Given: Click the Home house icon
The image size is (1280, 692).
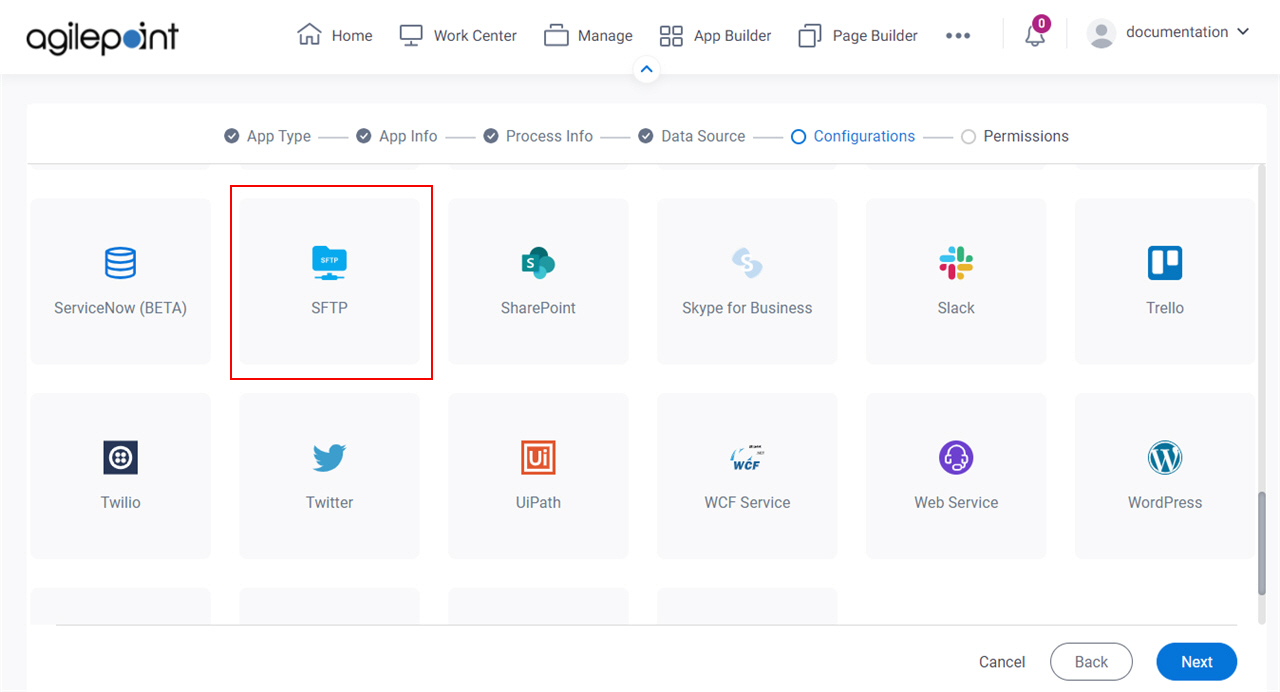Looking at the screenshot, I should point(309,35).
